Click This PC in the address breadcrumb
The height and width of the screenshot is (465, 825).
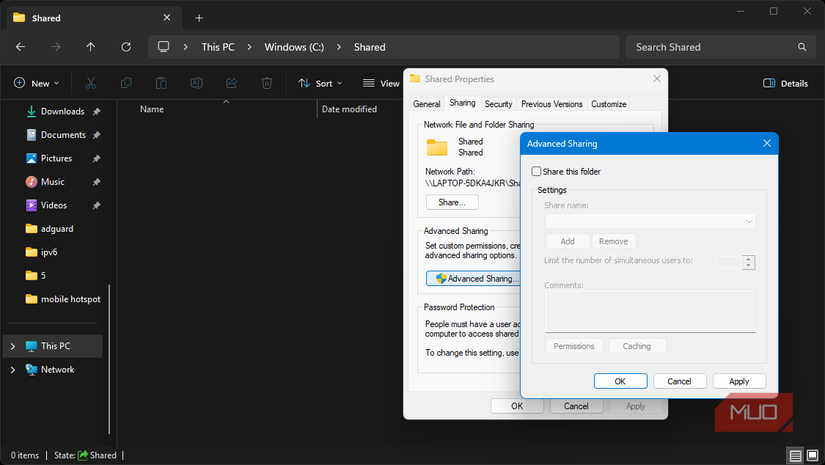pyautogui.click(x=218, y=47)
